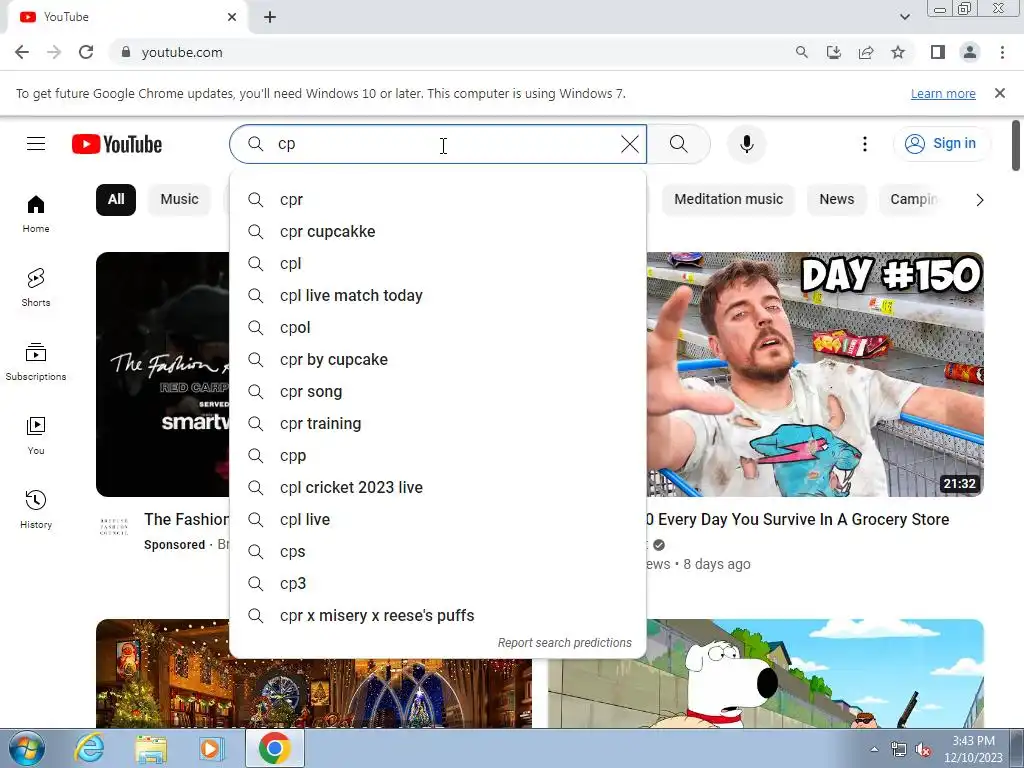Clear the search query with X
This screenshot has height=768, width=1024.
[x=630, y=144]
